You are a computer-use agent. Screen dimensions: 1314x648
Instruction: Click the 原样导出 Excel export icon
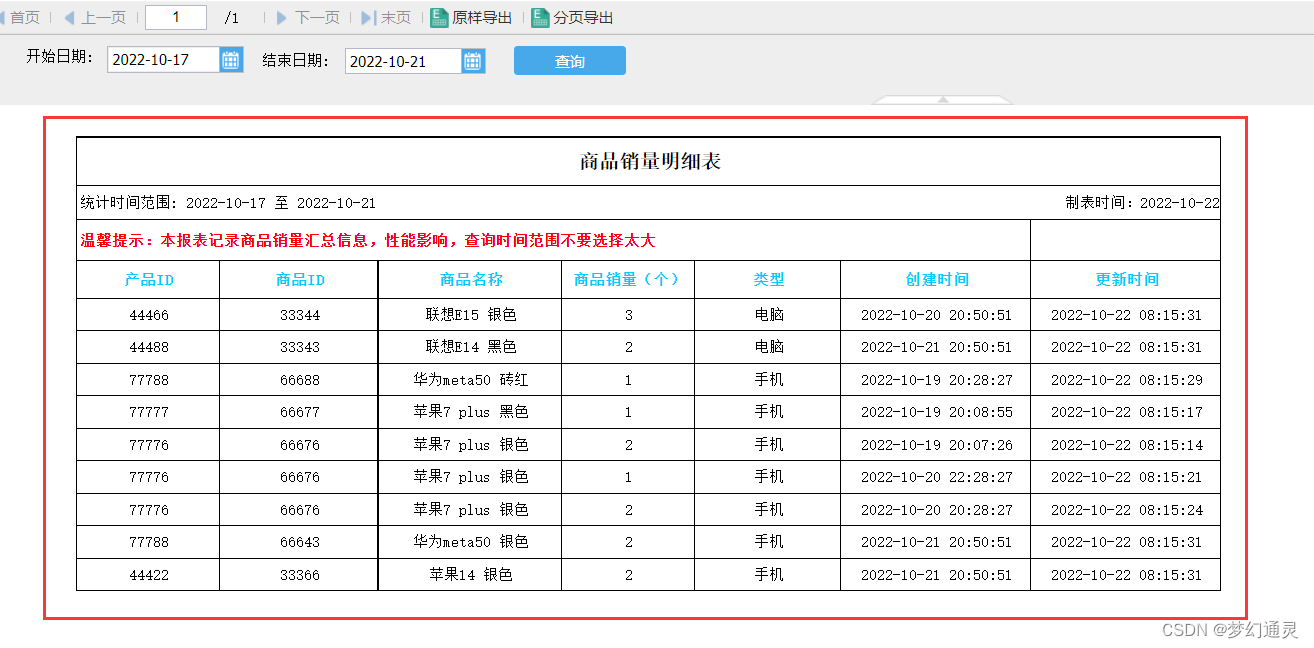(x=439, y=18)
